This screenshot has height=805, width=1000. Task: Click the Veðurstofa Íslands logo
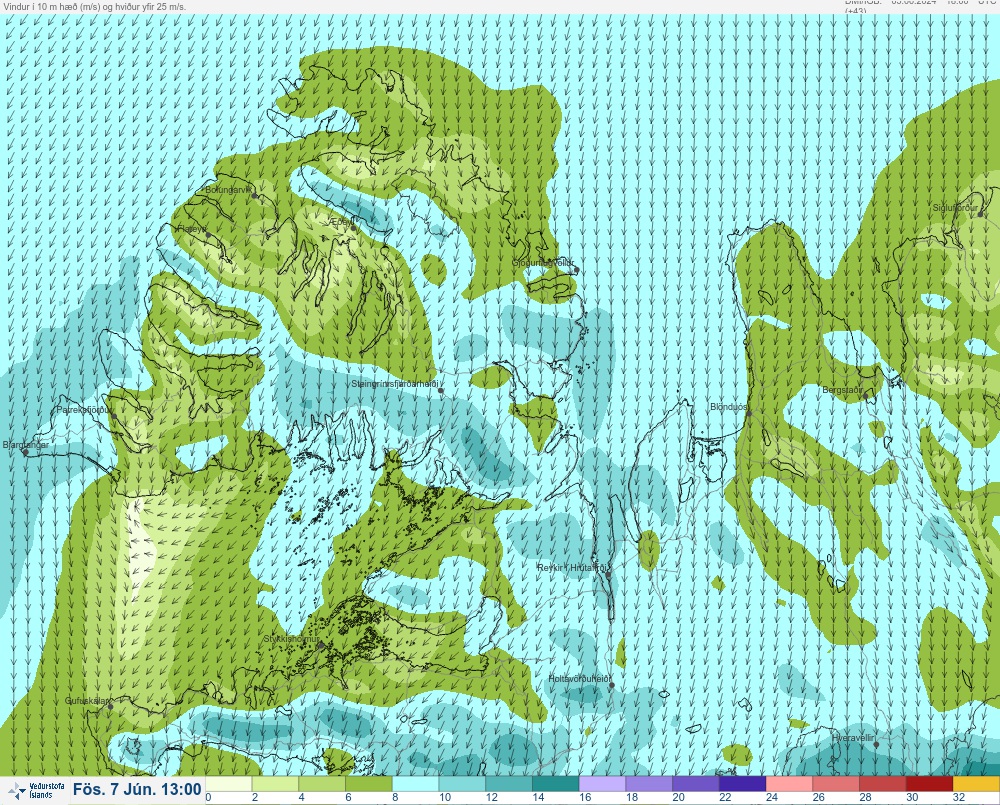tap(36, 790)
